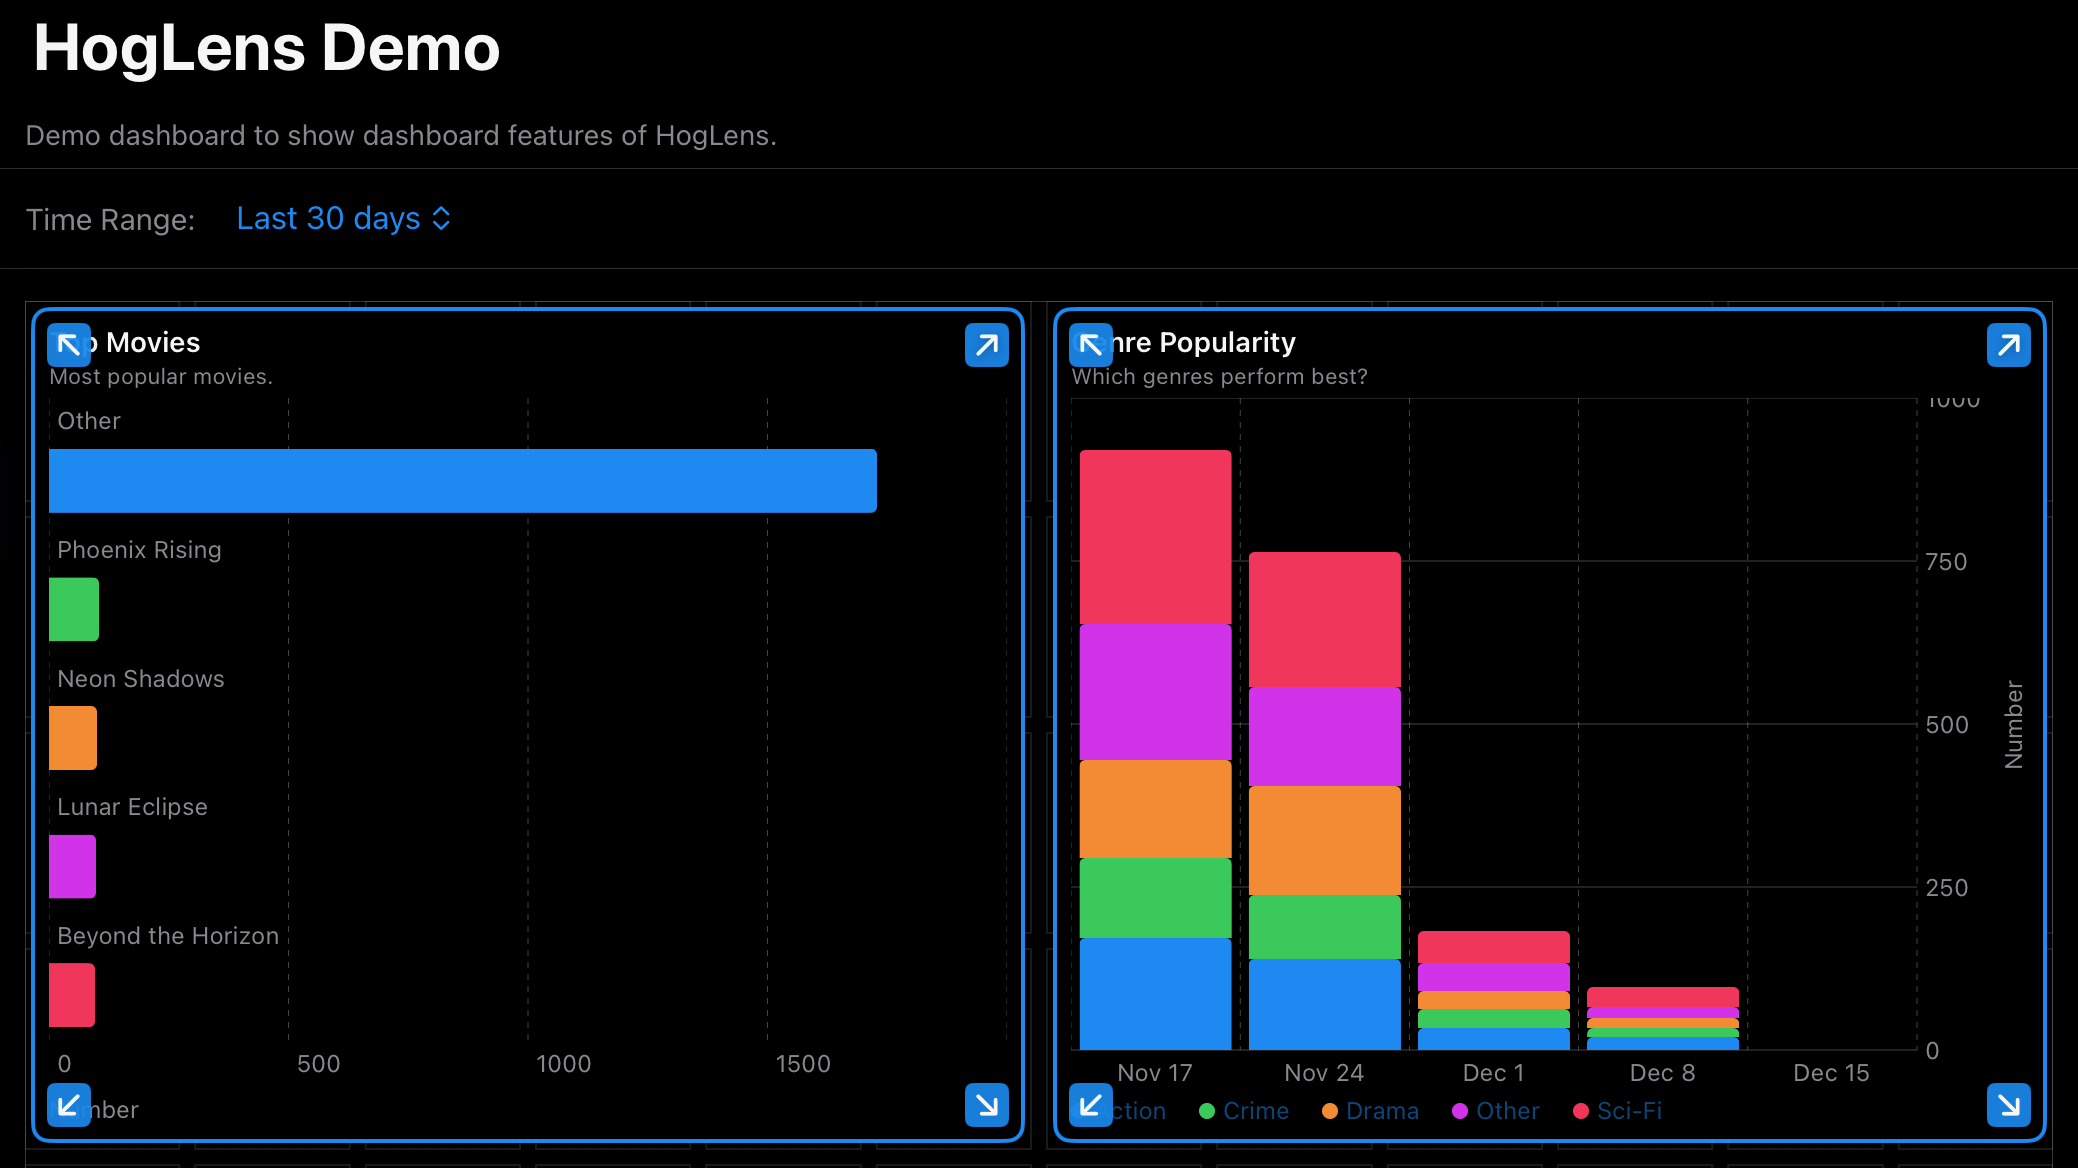
Task: Click the orange Drama segment of Nov 17 bar
Action: 1155,809
